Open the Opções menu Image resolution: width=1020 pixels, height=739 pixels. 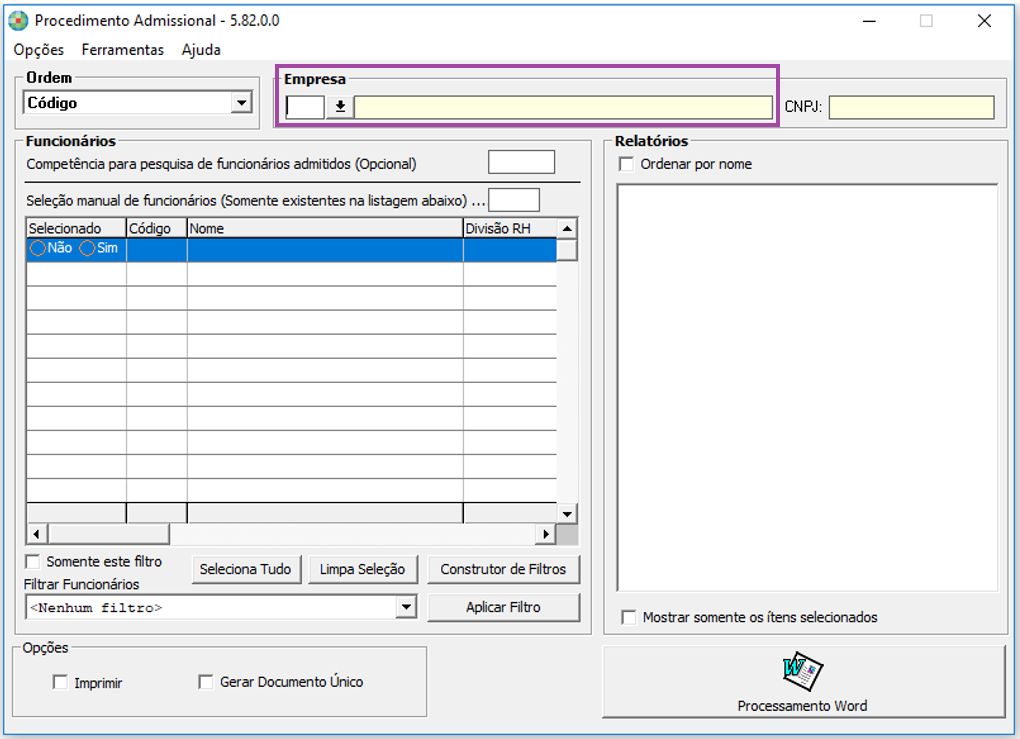(38, 50)
